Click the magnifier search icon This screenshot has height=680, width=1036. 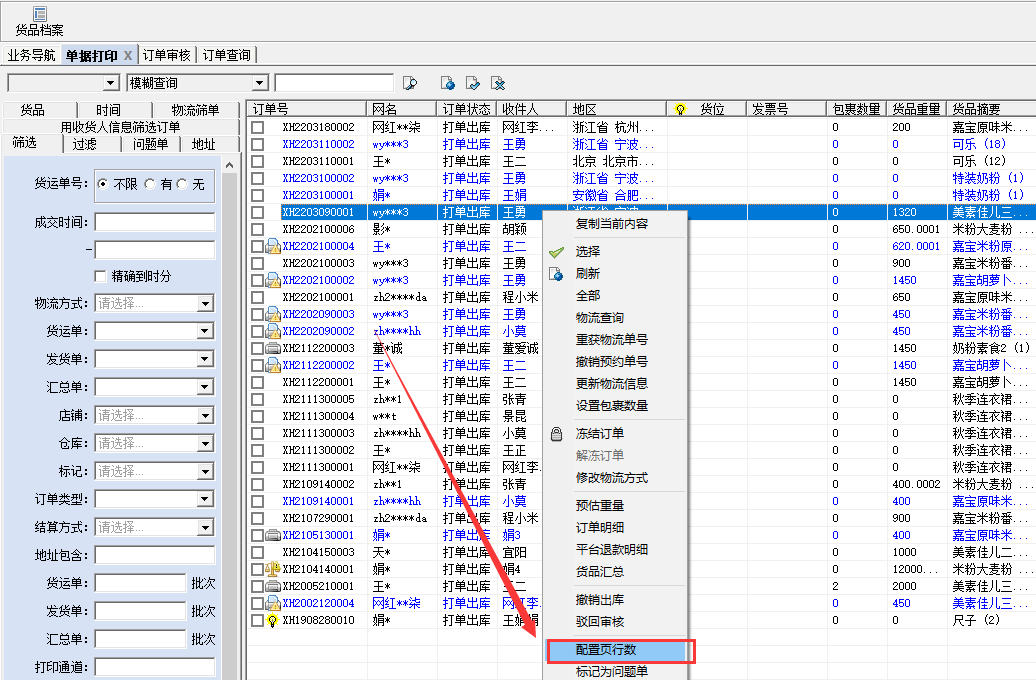point(410,83)
